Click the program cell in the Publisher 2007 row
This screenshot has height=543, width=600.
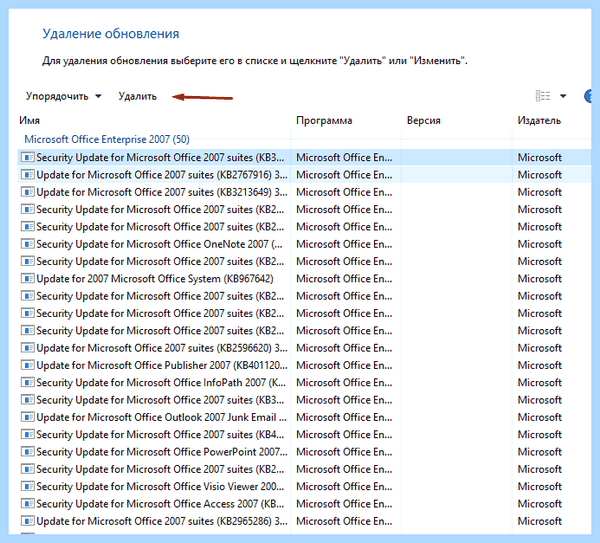pyautogui.click(x=344, y=365)
